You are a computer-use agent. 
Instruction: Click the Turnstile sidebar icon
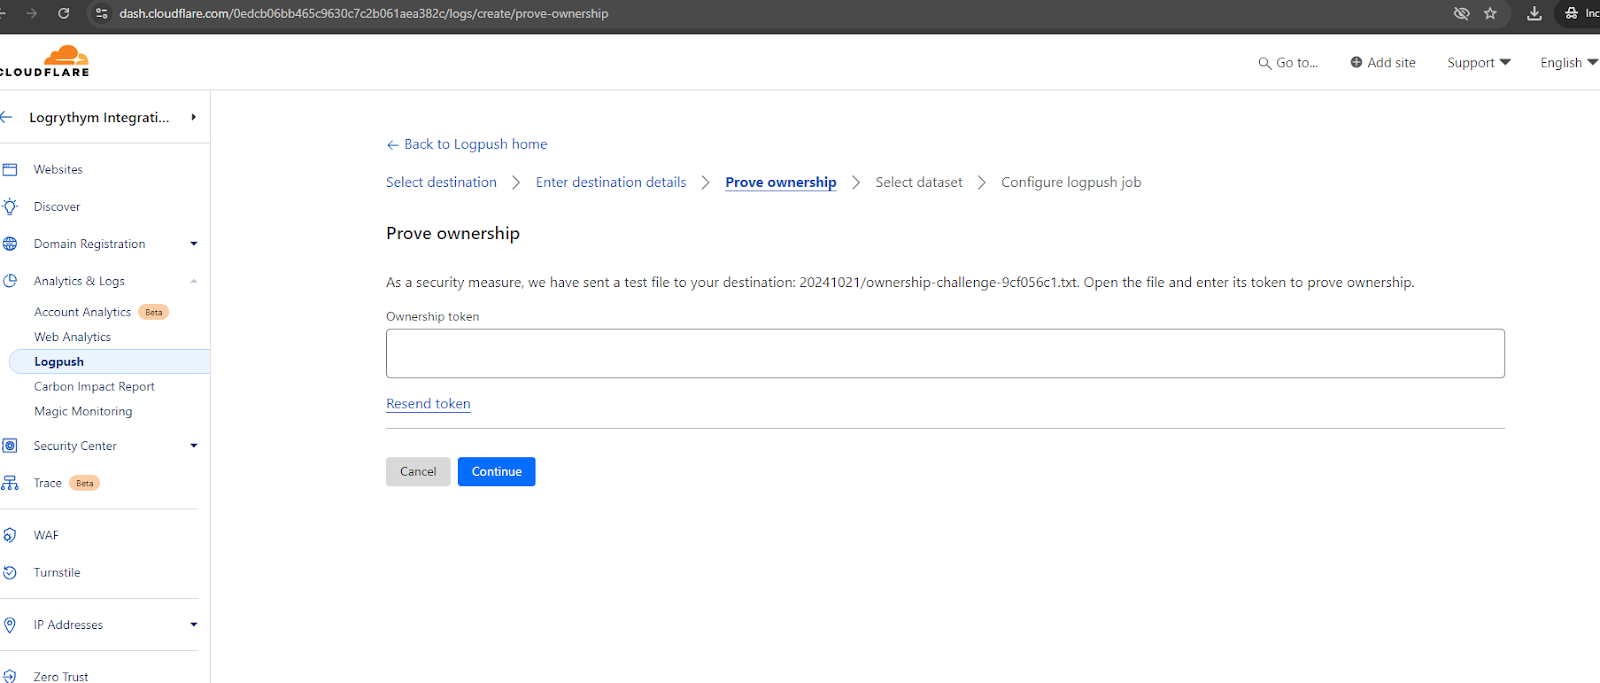[x=10, y=573]
